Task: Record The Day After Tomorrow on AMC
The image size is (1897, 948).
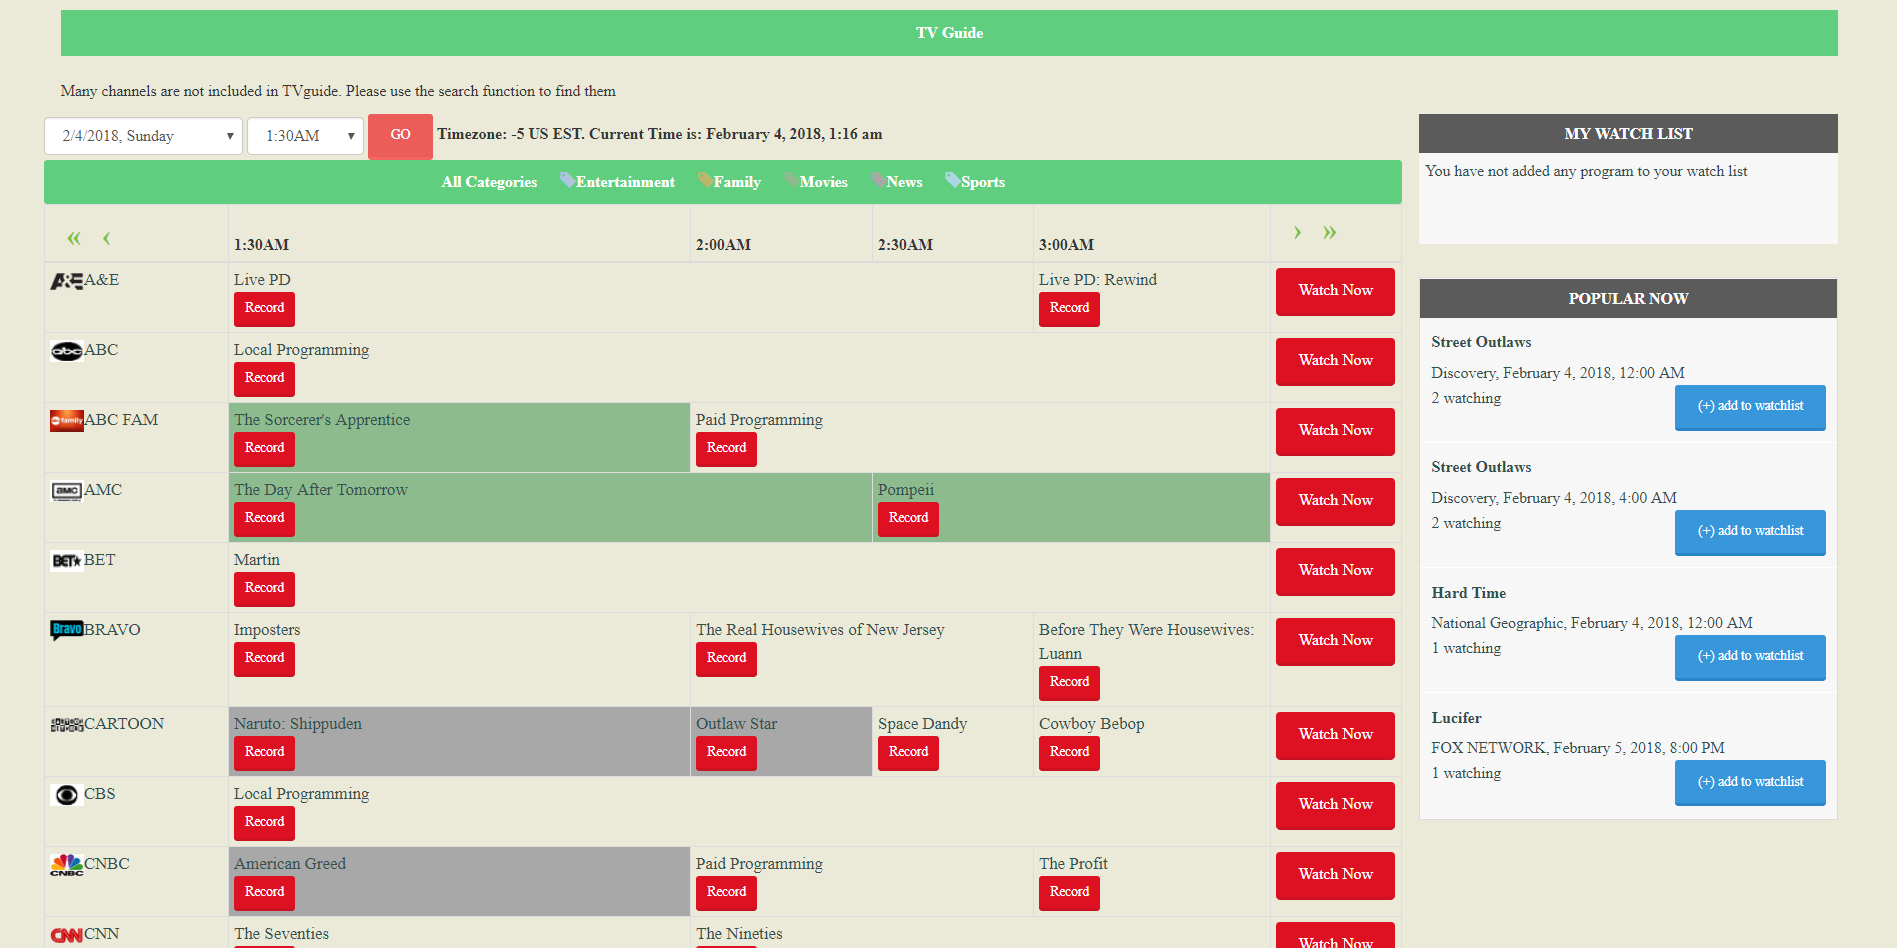Action: 264,518
